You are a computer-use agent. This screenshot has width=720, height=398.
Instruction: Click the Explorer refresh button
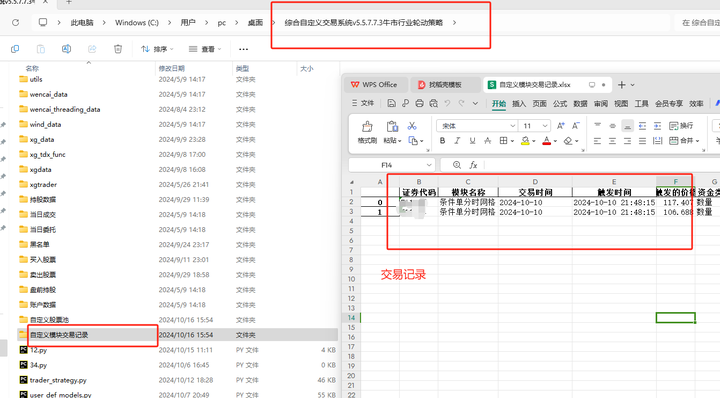click(x=15, y=22)
